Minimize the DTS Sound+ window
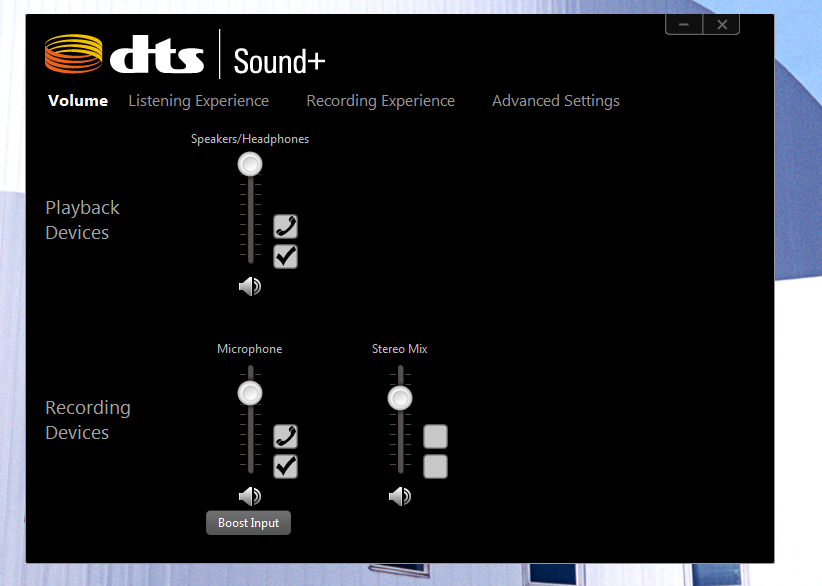 point(684,25)
